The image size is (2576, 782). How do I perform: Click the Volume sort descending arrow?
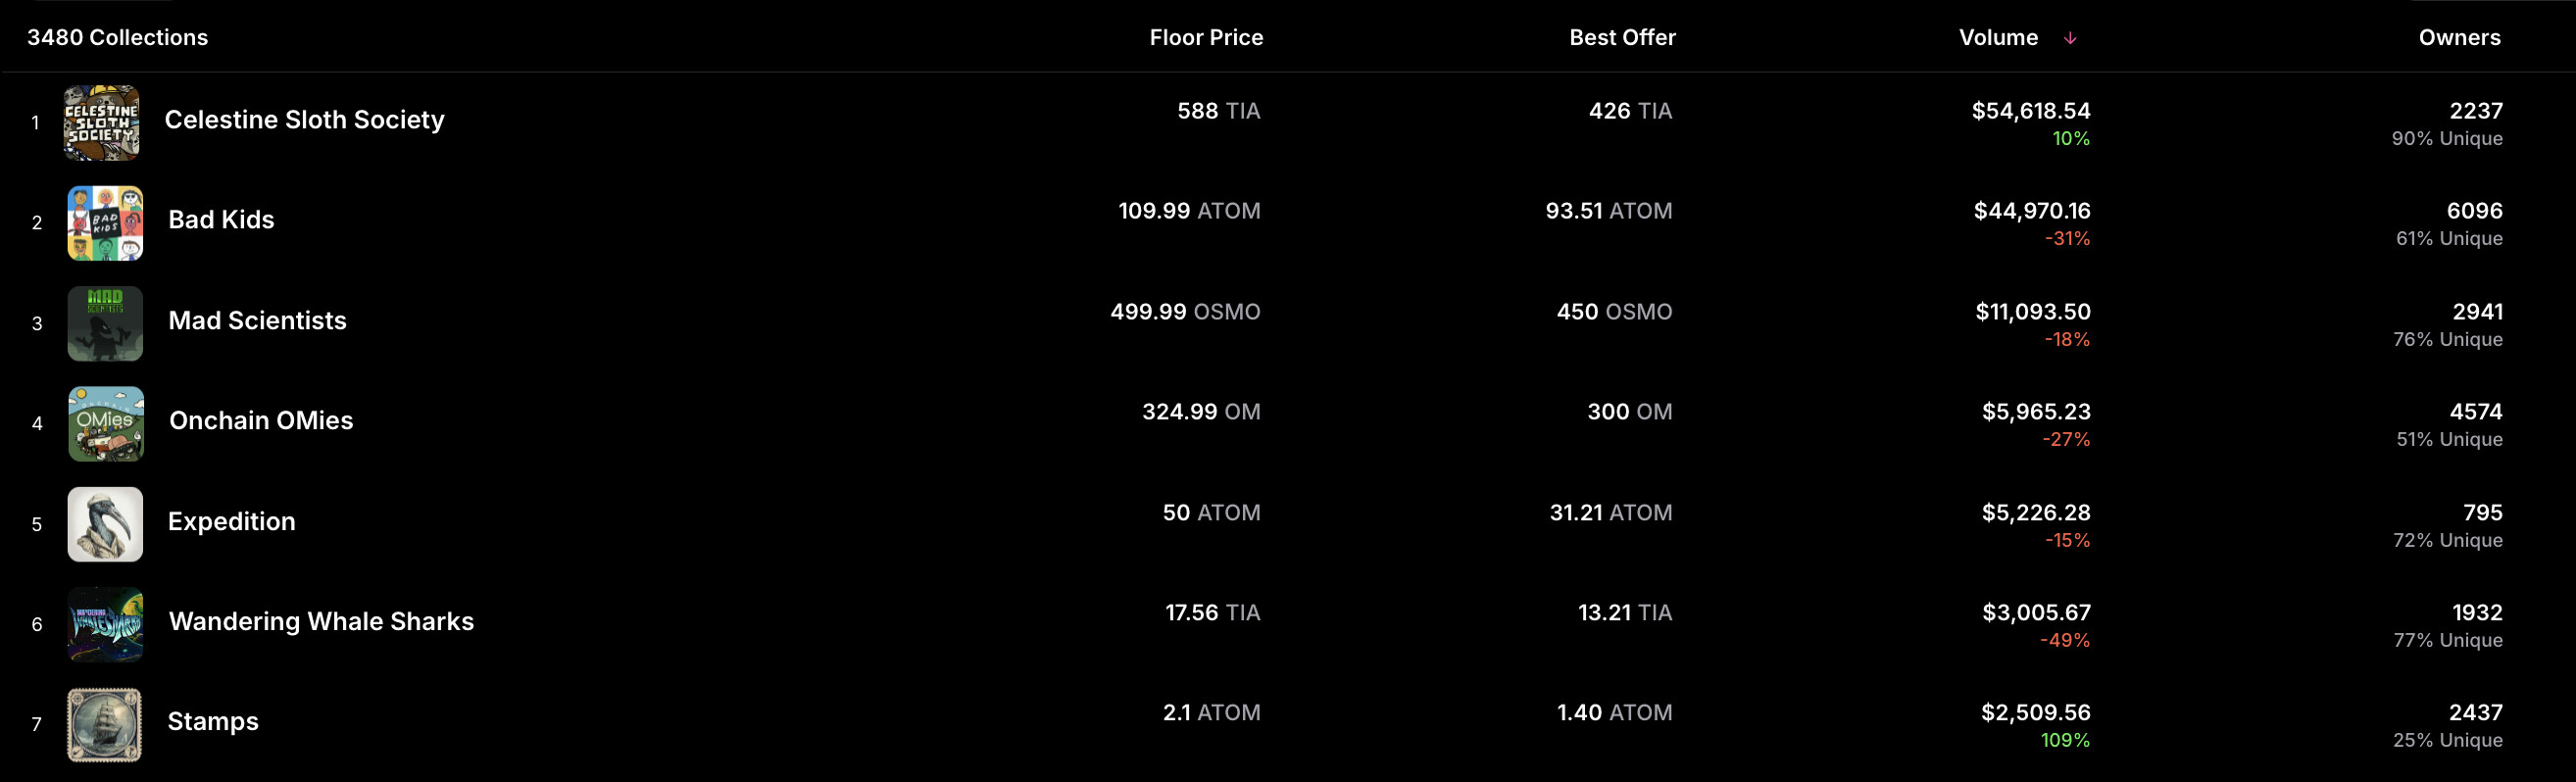coord(2070,38)
